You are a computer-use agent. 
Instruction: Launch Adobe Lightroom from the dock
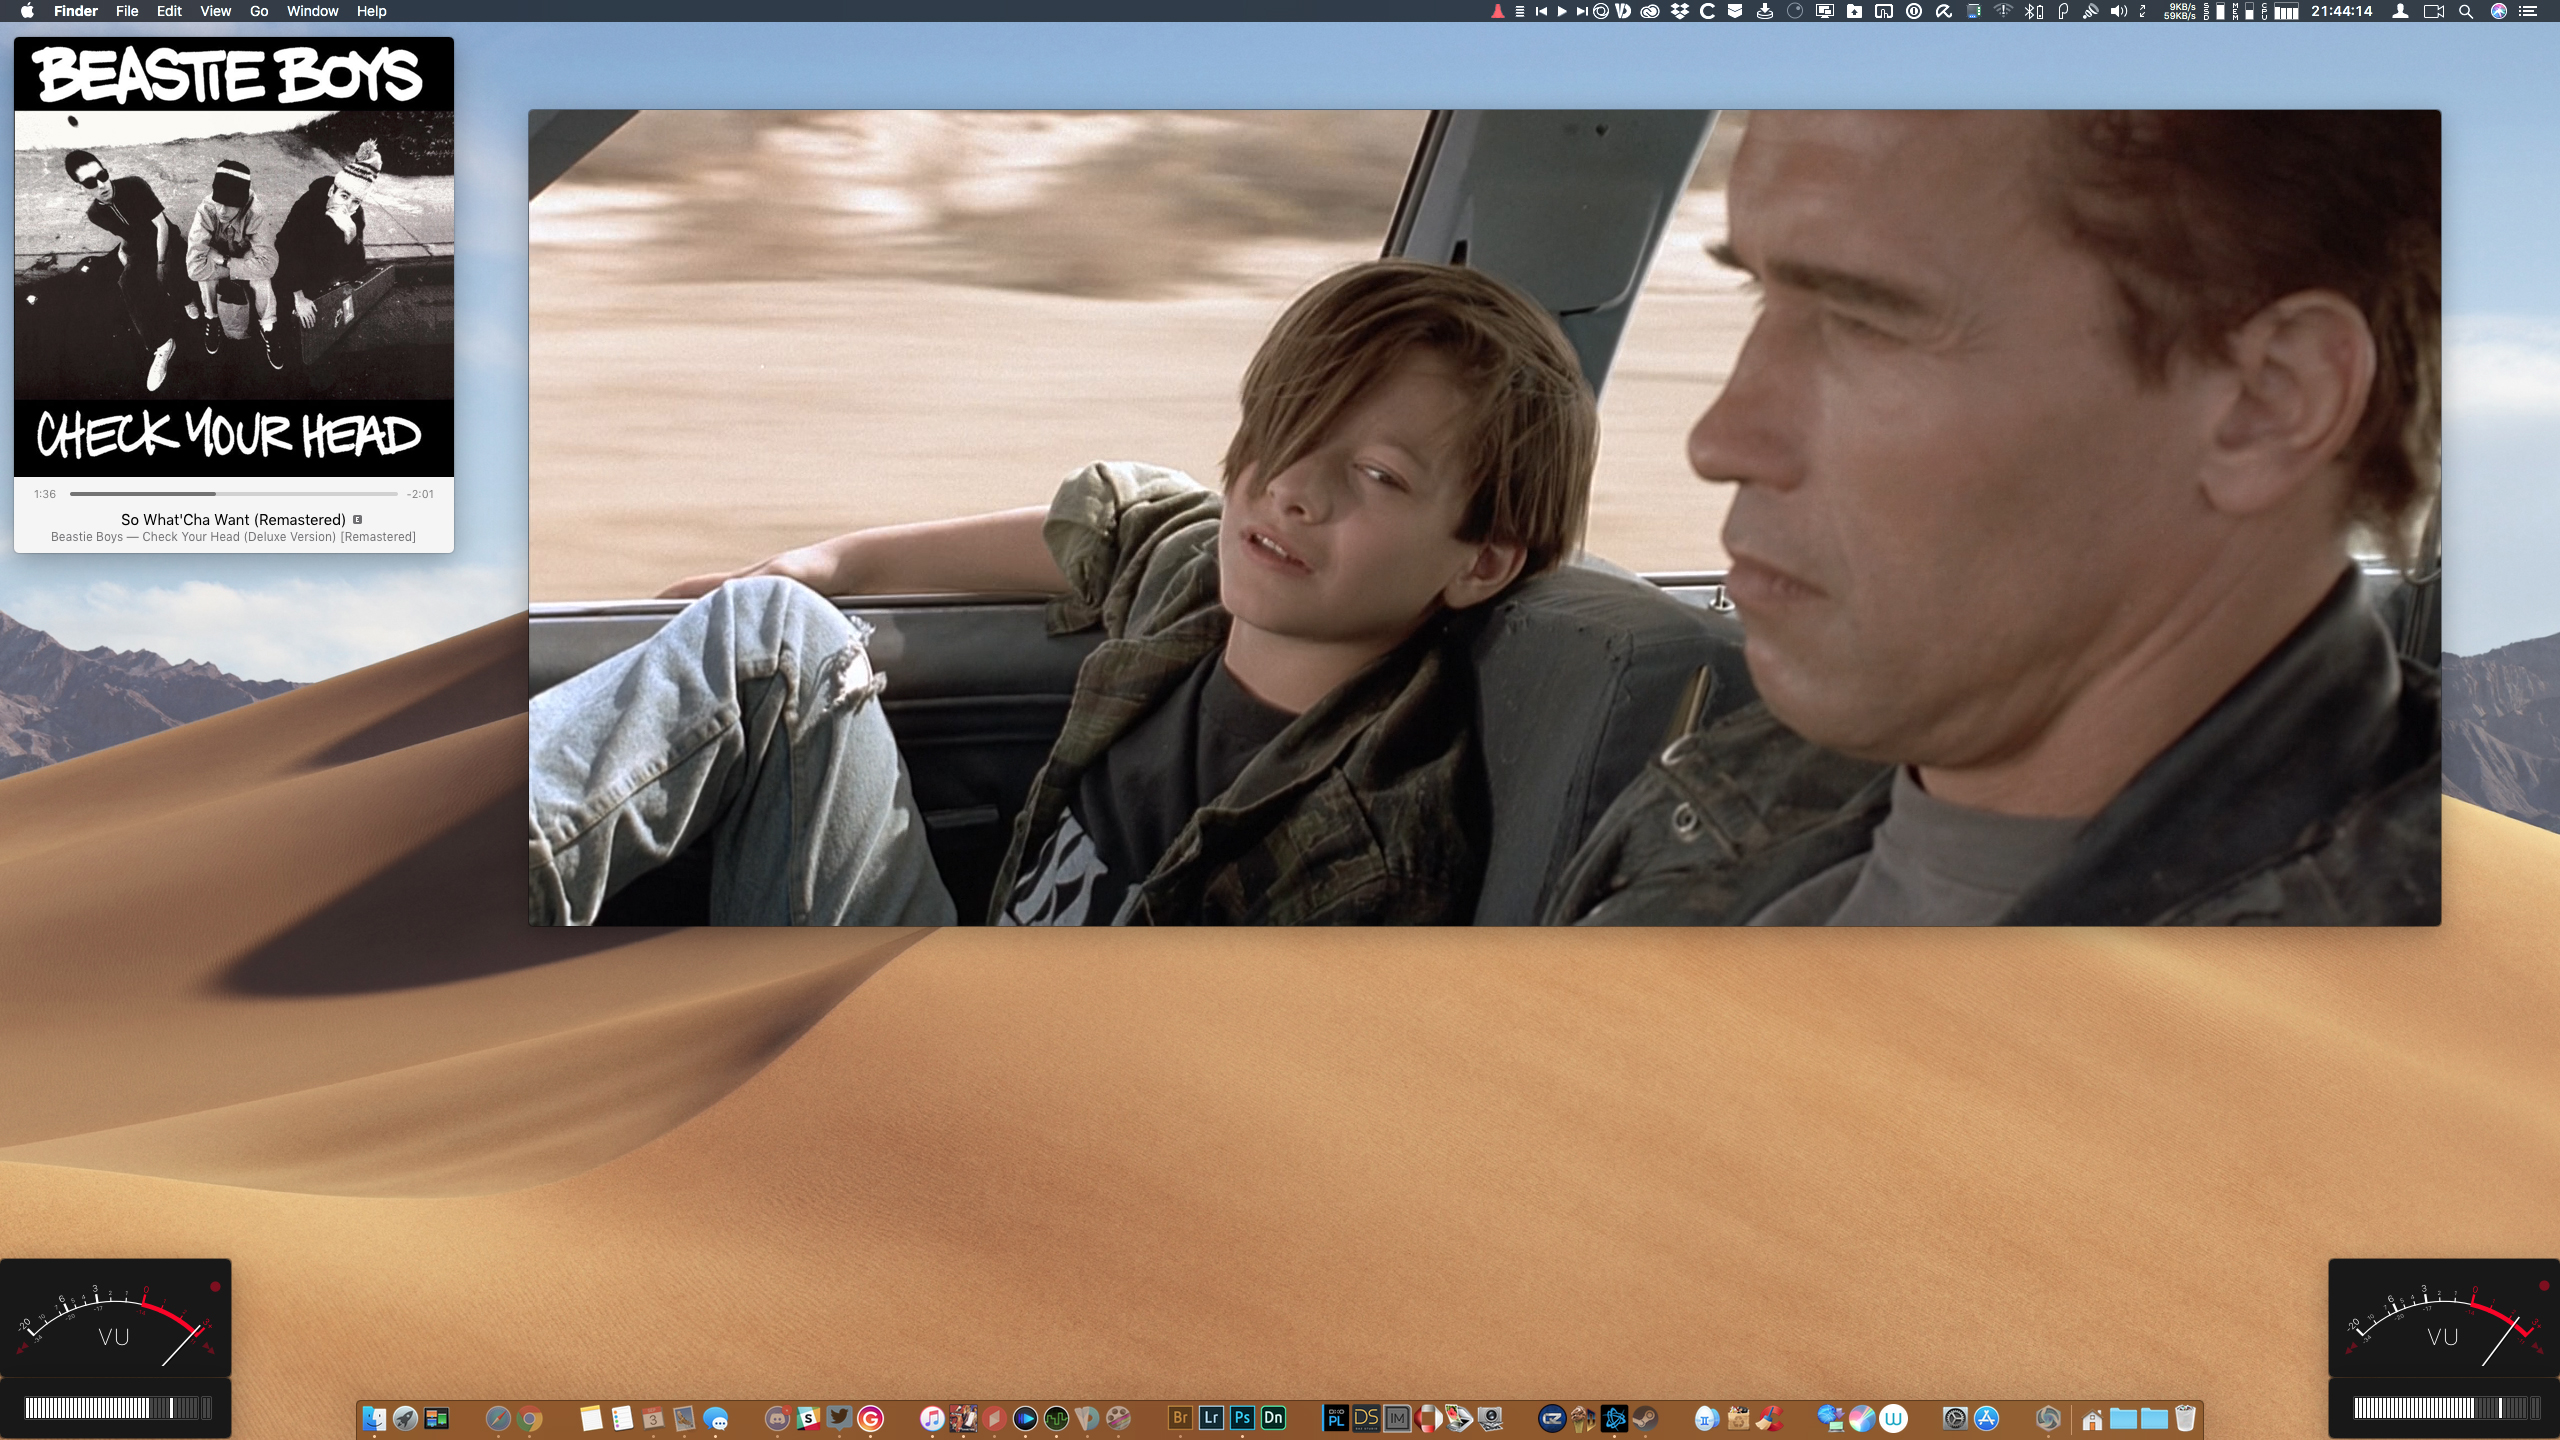click(x=1211, y=1418)
